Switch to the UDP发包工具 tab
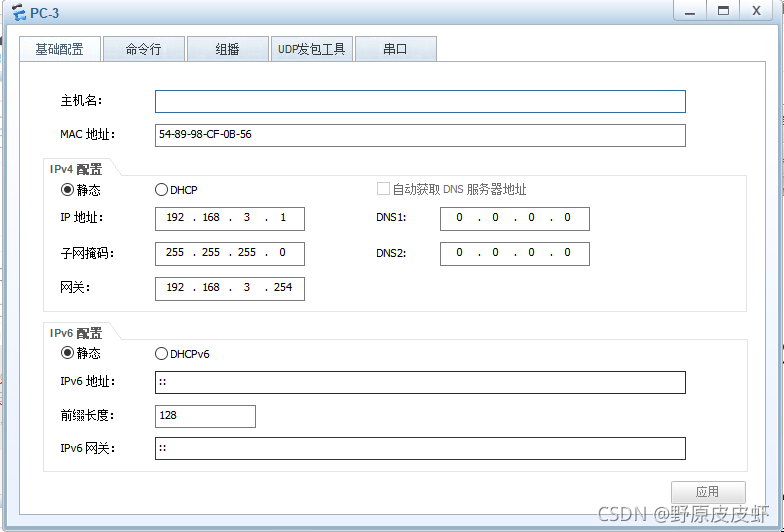Viewport: 784px width, 532px height. coord(312,49)
